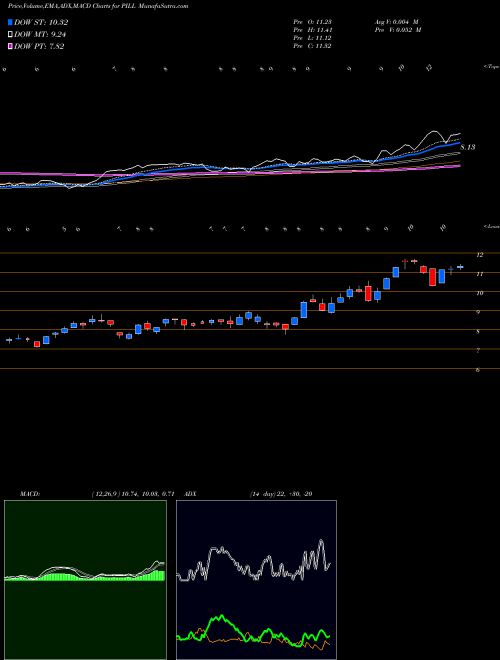Click the price axis label 12
Image resolution: width=500 pixels, height=660 pixels.
(479, 255)
